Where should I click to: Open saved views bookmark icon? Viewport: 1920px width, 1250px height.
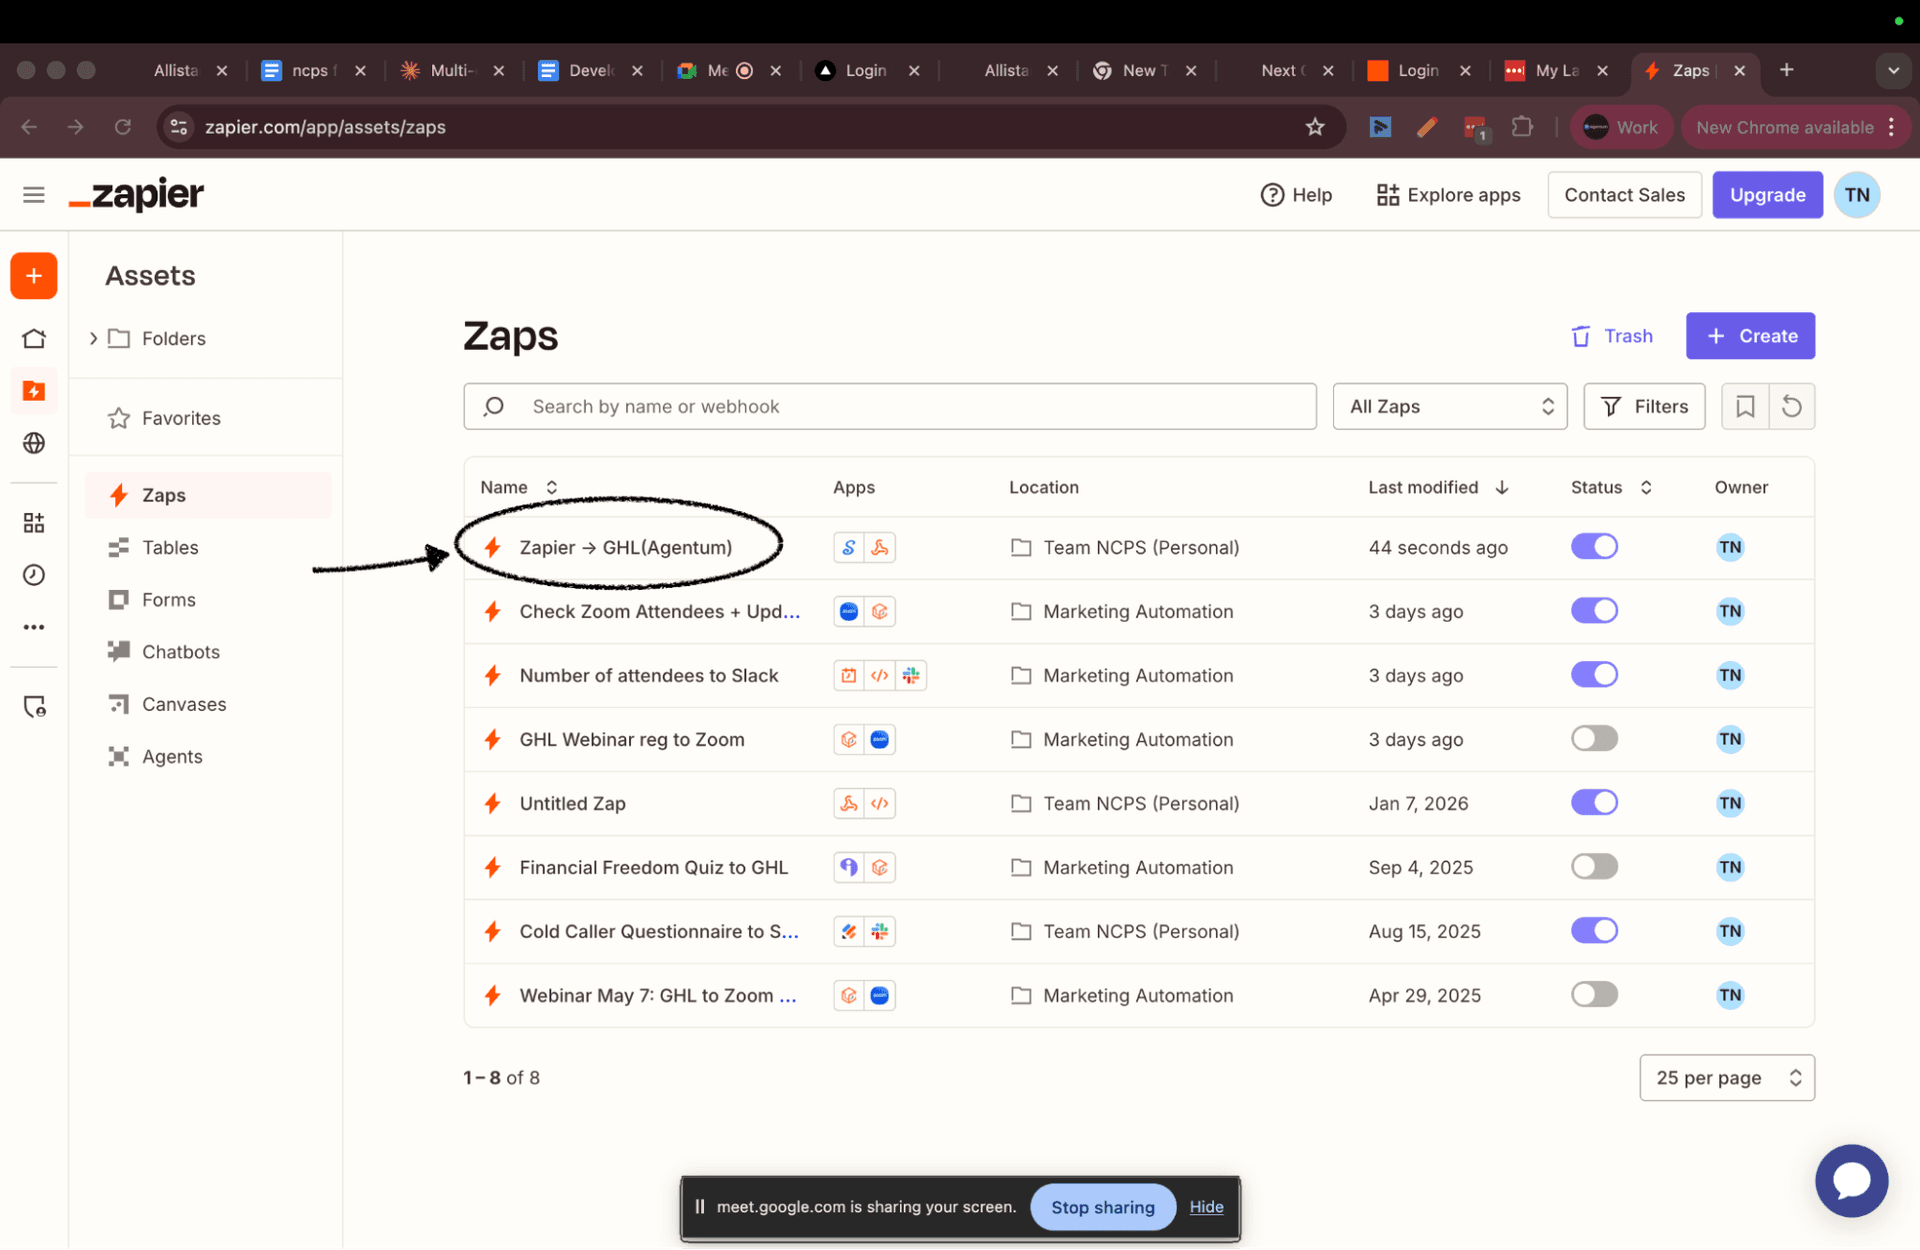(x=1745, y=407)
